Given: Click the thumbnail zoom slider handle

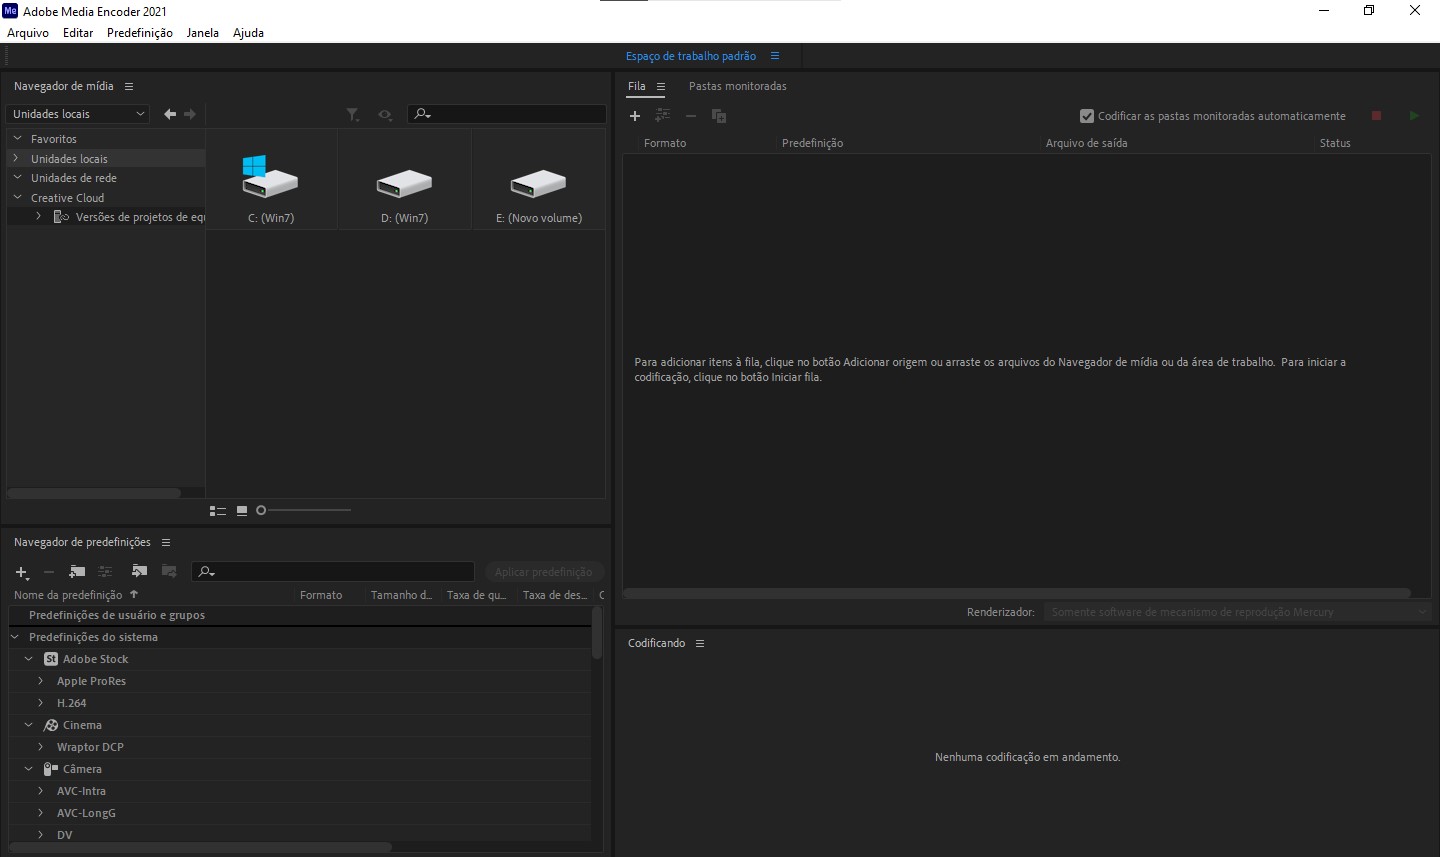Looking at the screenshot, I should pyautogui.click(x=261, y=511).
